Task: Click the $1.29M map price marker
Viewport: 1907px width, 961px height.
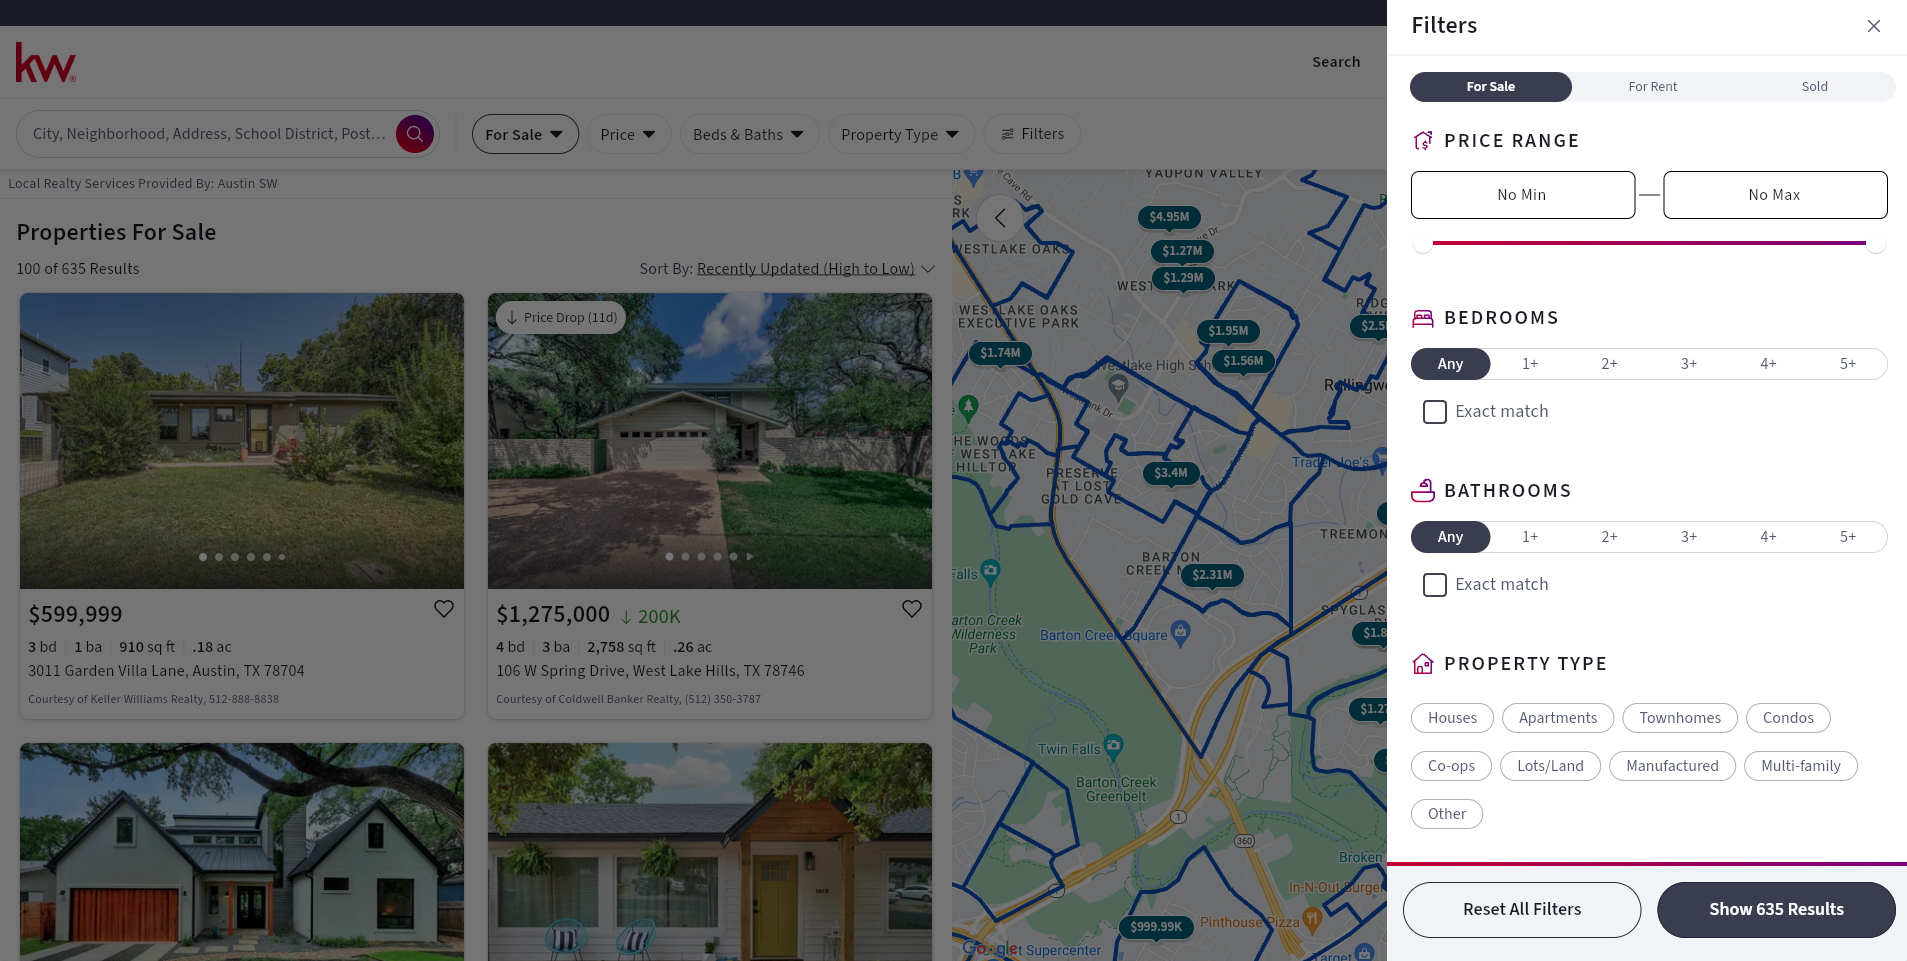Action: point(1183,278)
